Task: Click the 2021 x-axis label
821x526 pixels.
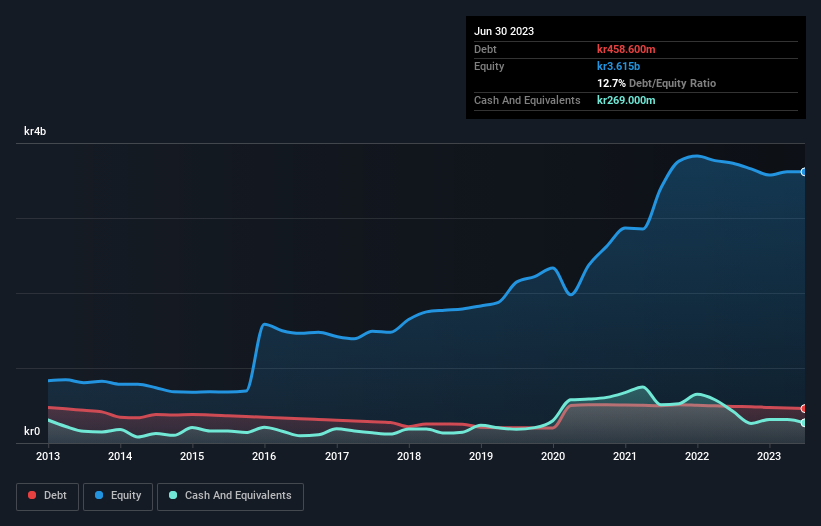Action: click(625, 456)
